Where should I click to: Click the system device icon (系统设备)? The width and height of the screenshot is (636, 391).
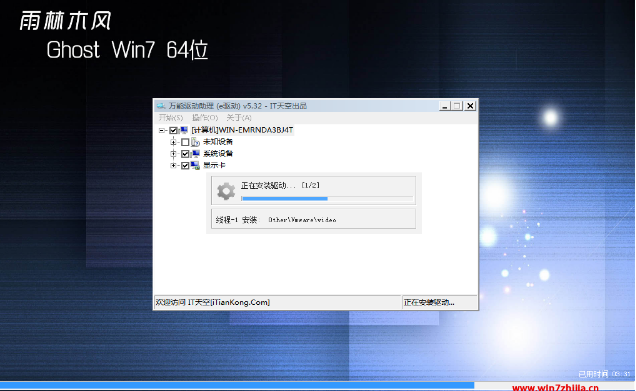click(x=196, y=154)
